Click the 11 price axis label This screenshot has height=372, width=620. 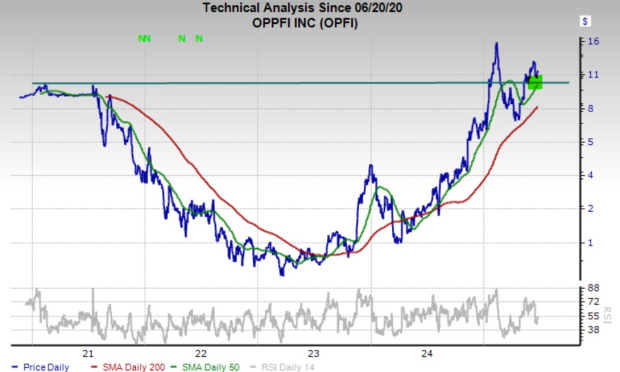pos(593,75)
